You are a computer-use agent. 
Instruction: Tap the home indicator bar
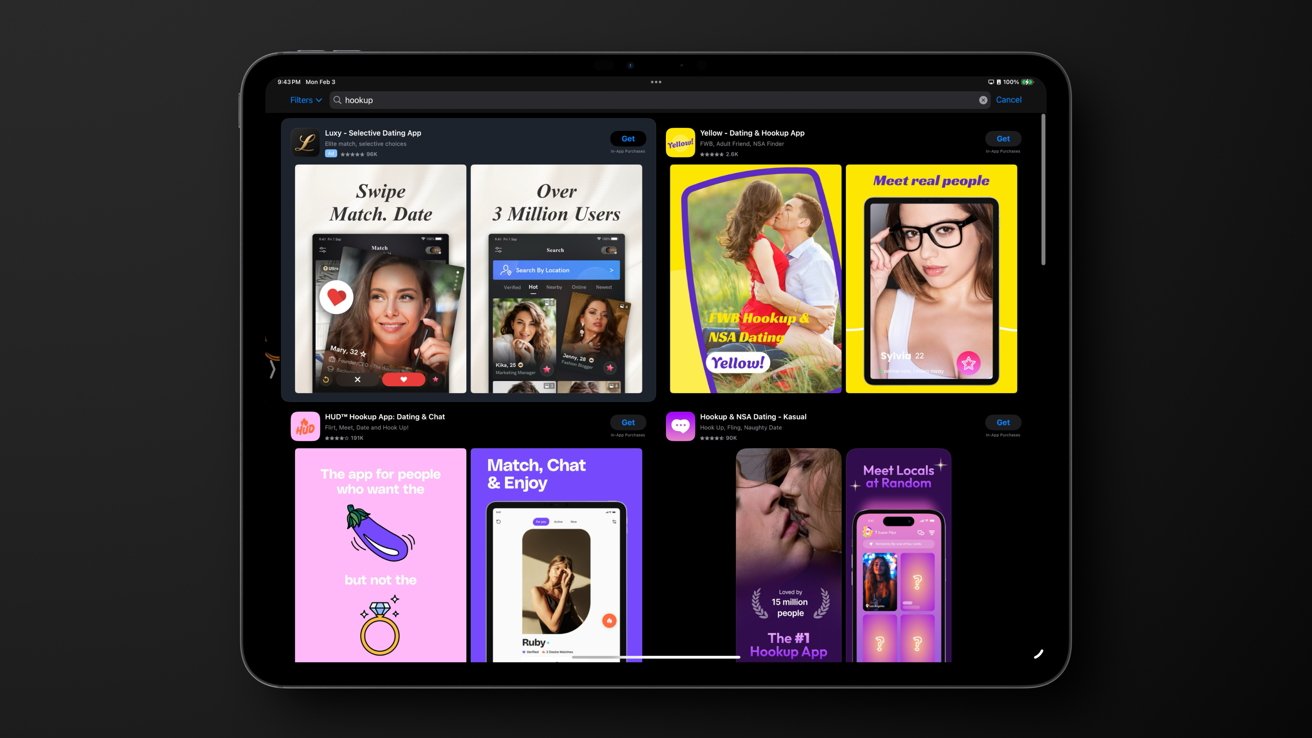point(656,657)
